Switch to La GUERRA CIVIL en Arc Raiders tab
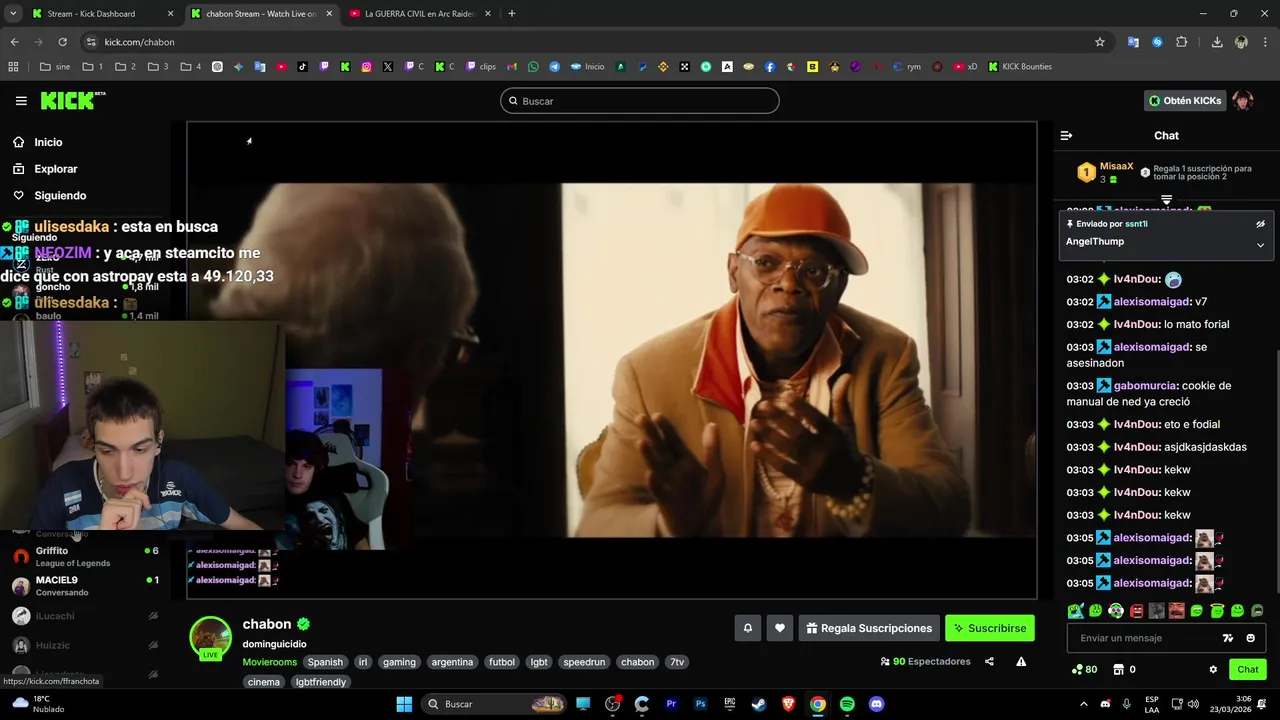1280x720 pixels. click(x=420, y=14)
